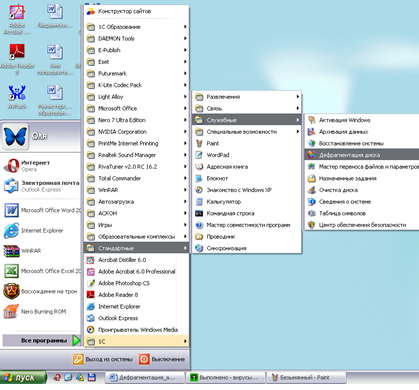Open the Игры programs folder
The width and height of the screenshot is (419, 390).
coord(137,225)
